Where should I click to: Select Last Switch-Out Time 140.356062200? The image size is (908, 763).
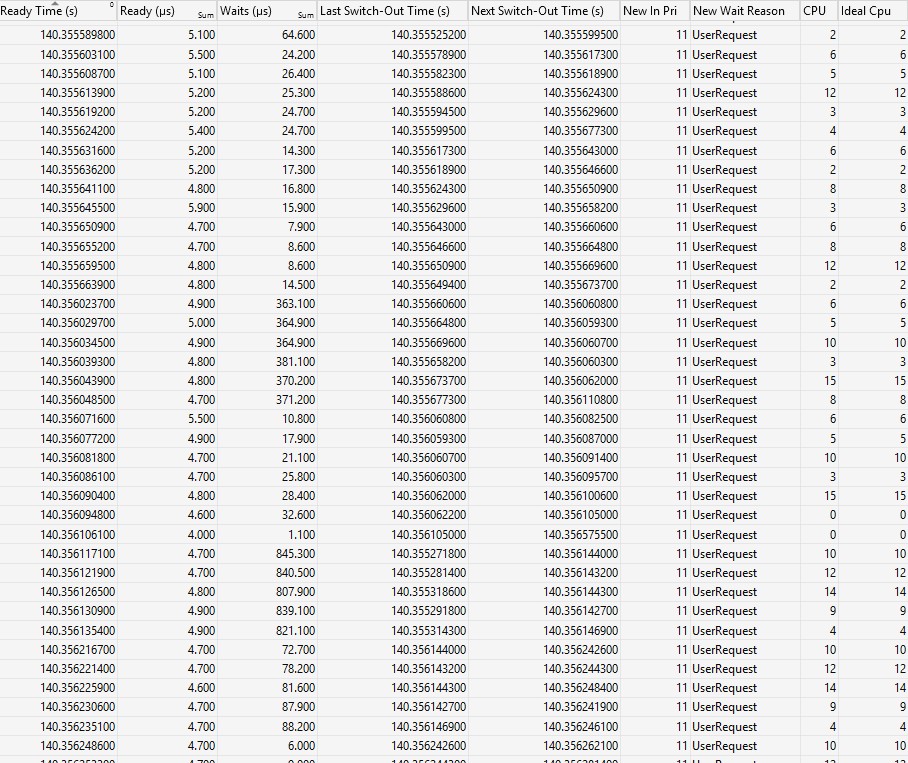point(429,515)
